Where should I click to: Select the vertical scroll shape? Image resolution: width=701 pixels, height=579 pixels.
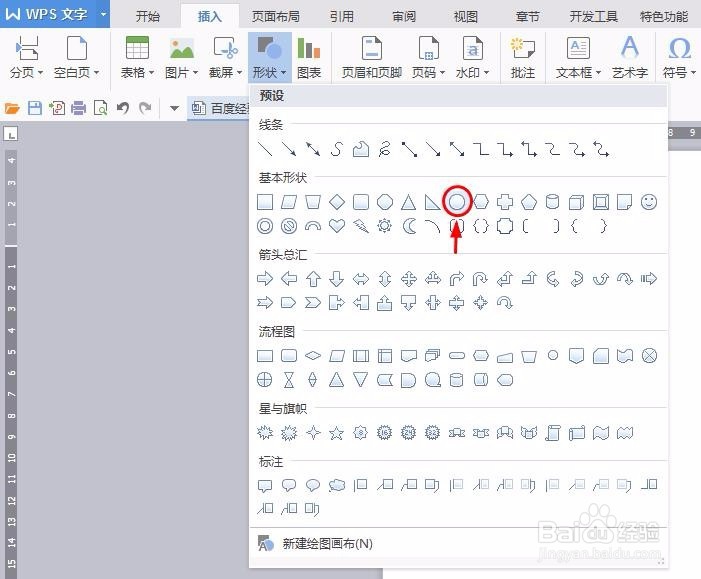pyautogui.click(x=553, y=433)
